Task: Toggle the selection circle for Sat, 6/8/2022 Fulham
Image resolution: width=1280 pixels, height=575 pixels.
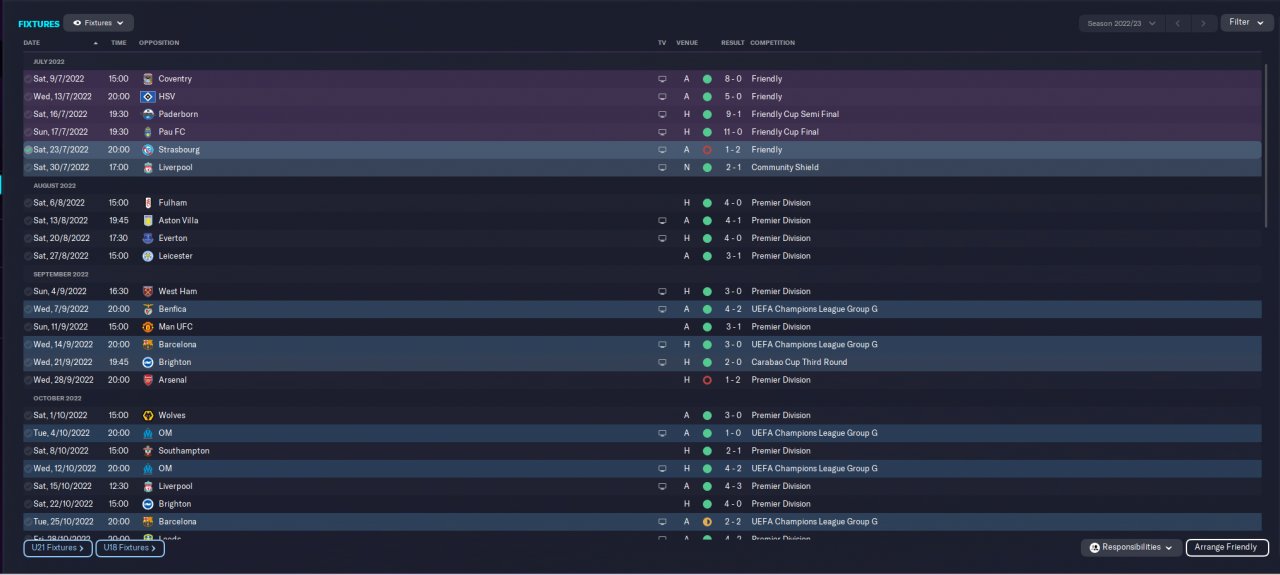Action: coord(28,203)
